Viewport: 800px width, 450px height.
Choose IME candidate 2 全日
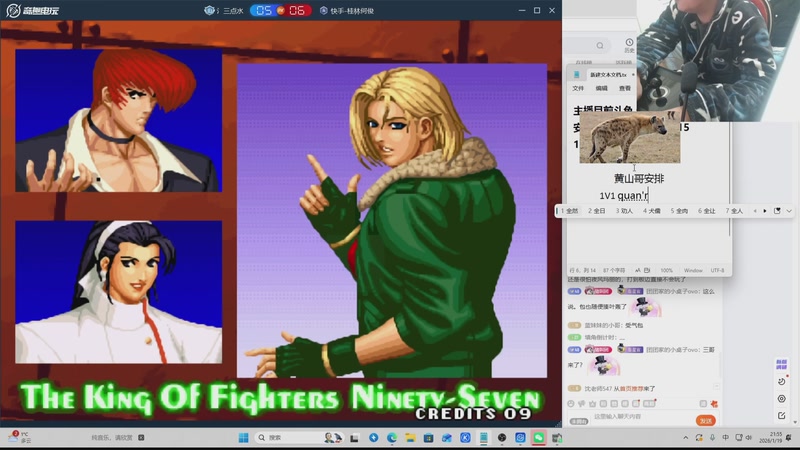(x=596, y=211)
